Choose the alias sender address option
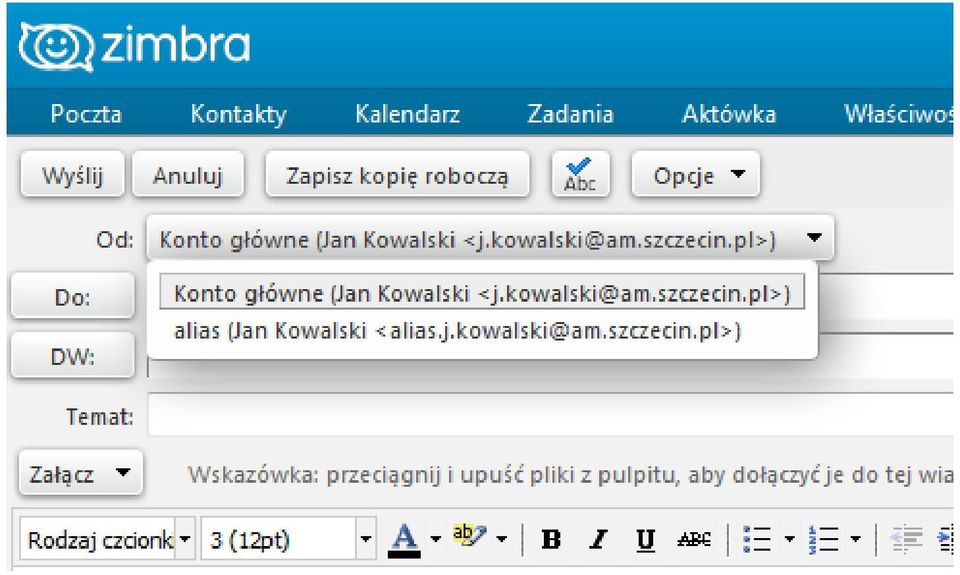 click(x=457, y=331)
